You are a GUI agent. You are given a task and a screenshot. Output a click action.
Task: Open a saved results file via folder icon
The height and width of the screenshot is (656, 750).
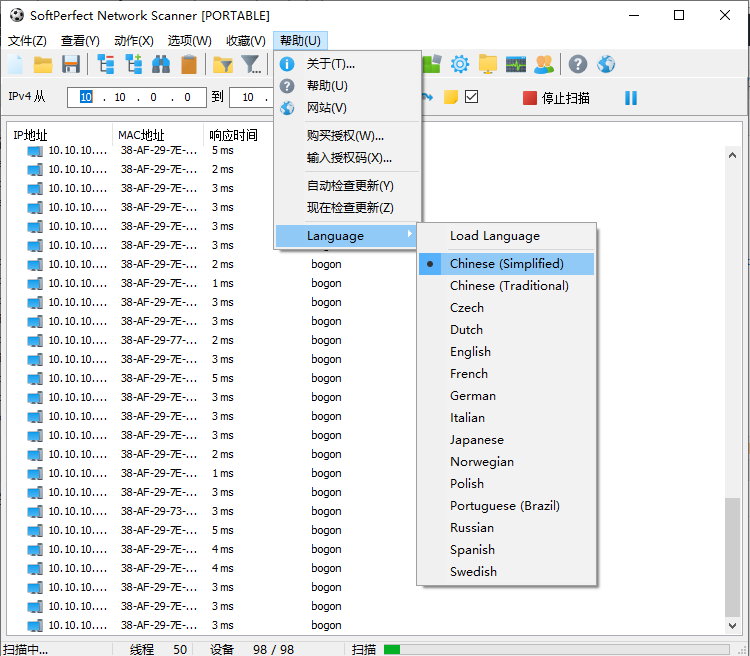coord(43,64)
